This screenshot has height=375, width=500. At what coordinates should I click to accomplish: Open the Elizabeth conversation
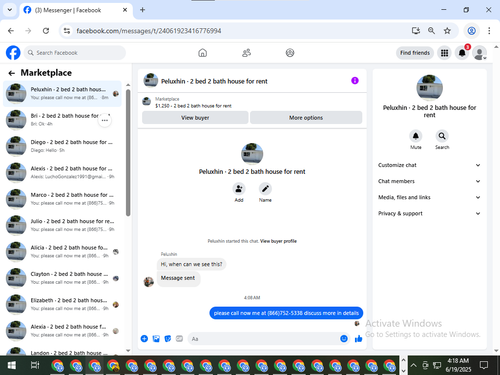click(62, 304)
